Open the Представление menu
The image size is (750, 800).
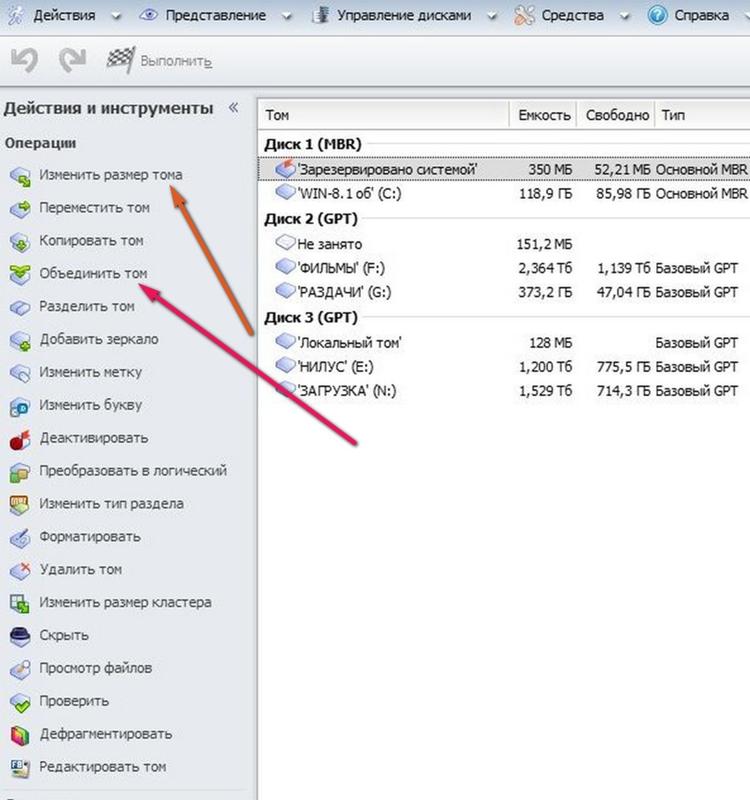point(215,15)
